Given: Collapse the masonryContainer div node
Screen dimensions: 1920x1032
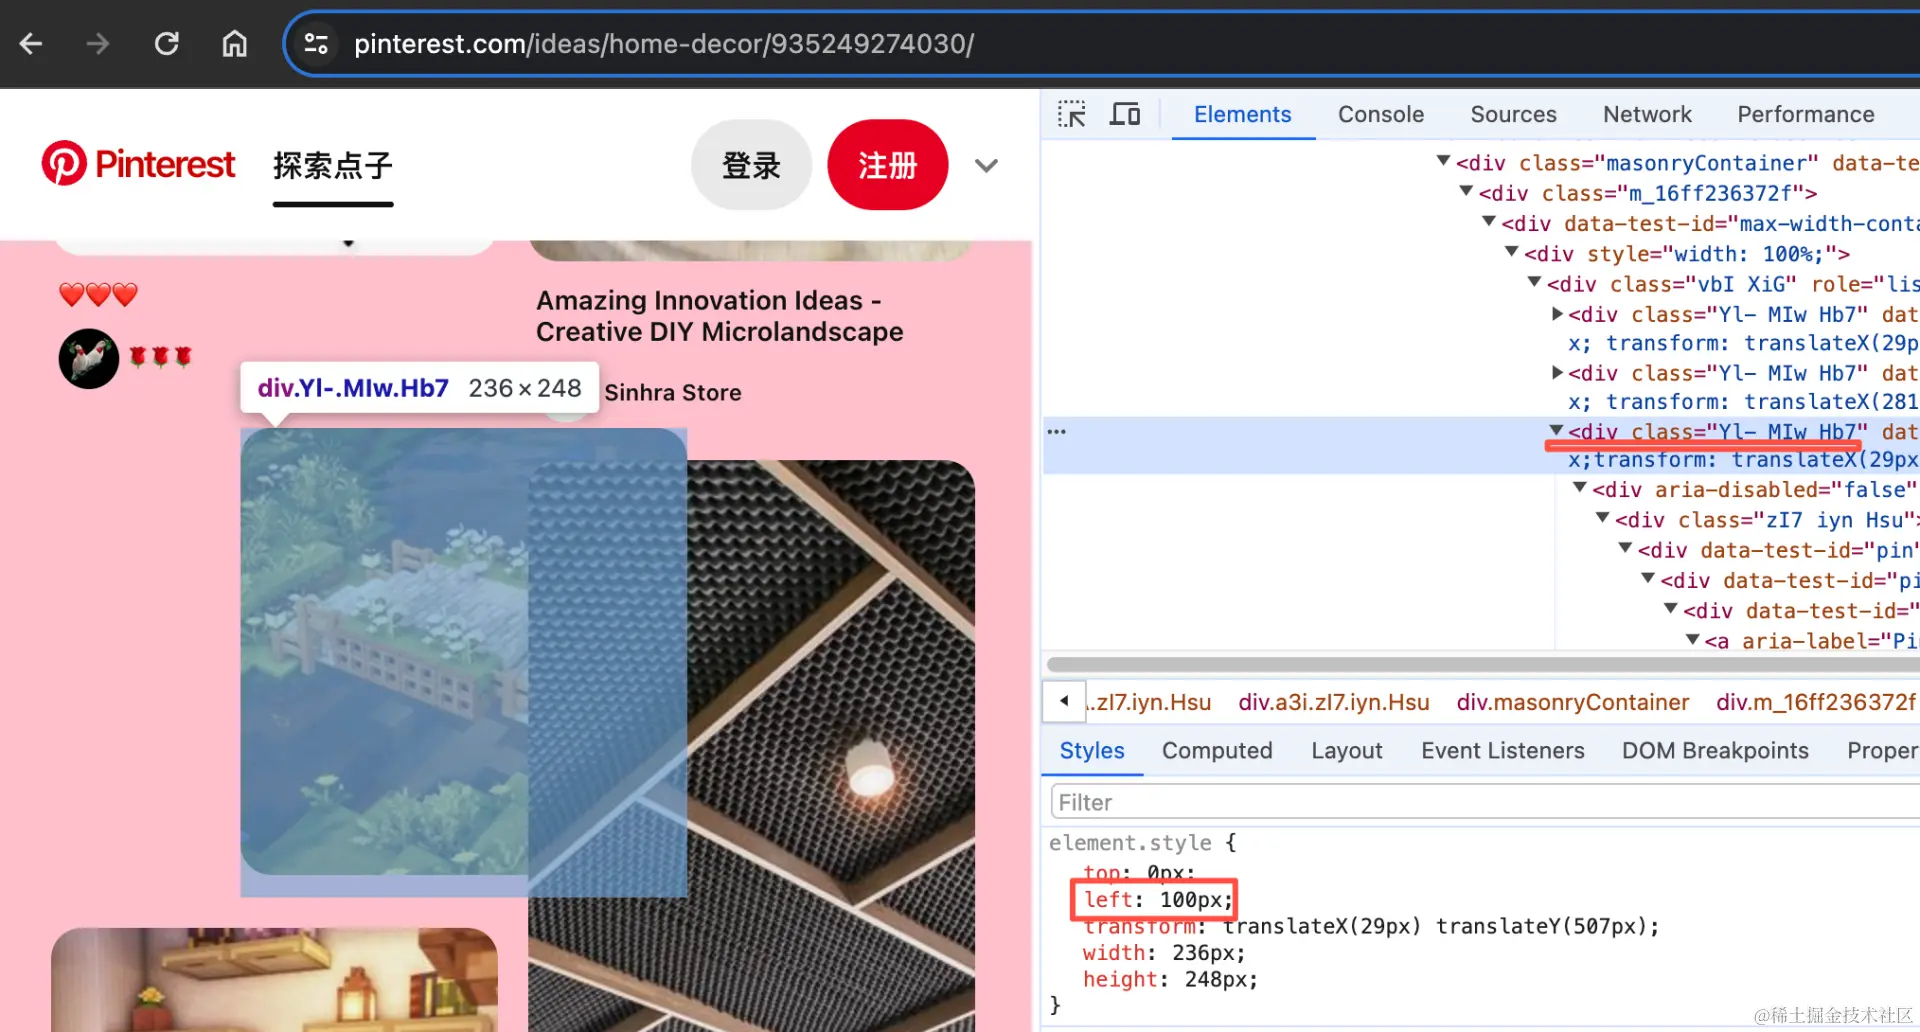Looking at the screenshot, I should coord(1443,161).
